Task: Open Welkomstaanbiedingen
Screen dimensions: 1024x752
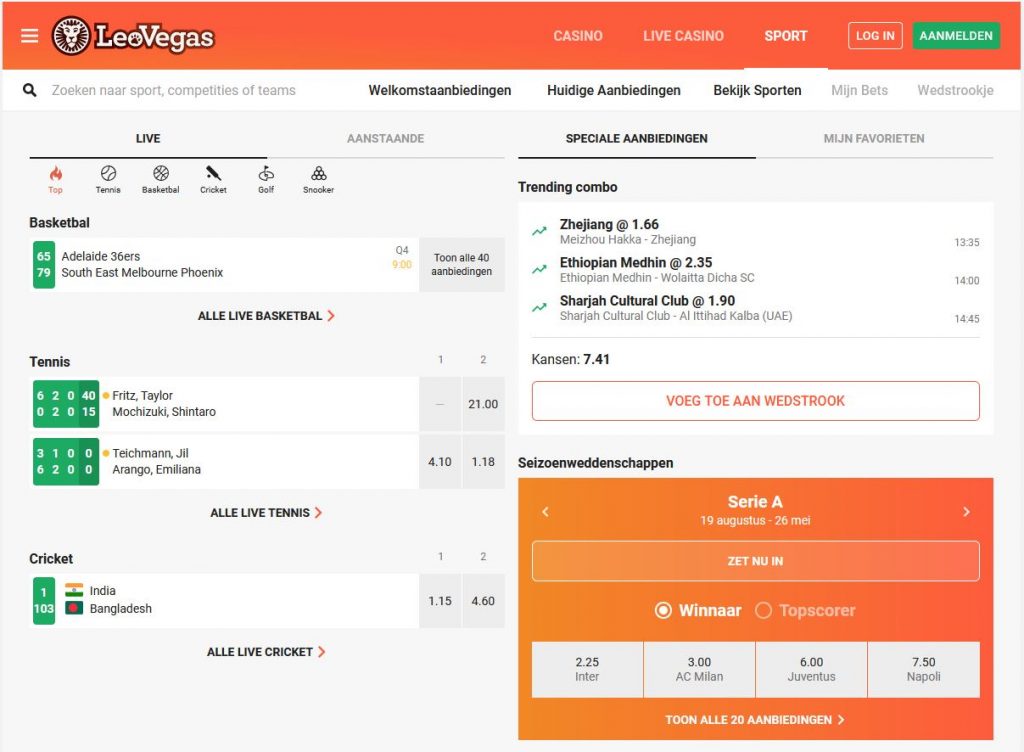Action: click(440, 90)
